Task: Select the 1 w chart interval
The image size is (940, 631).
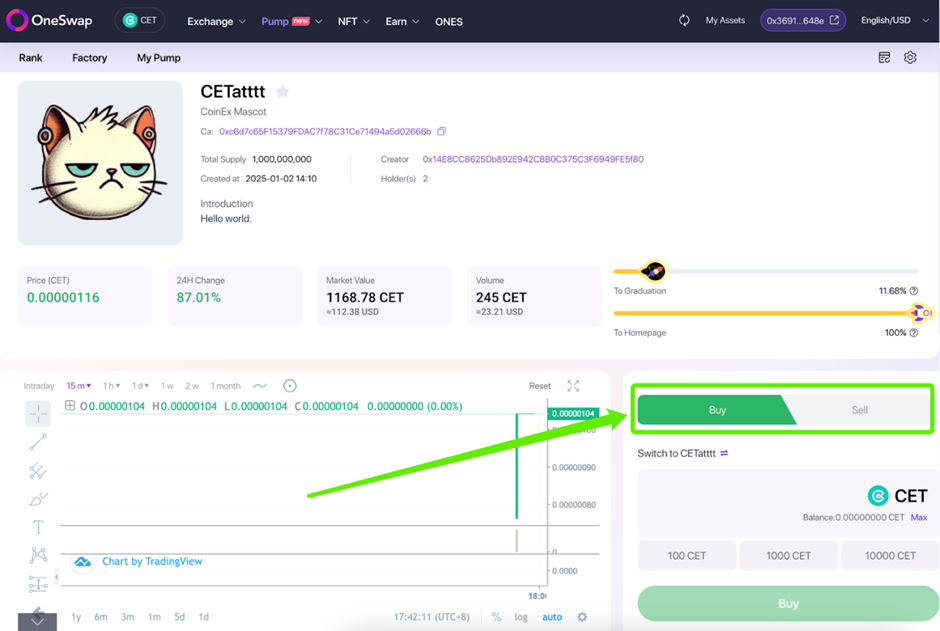Action: (167, 386)
